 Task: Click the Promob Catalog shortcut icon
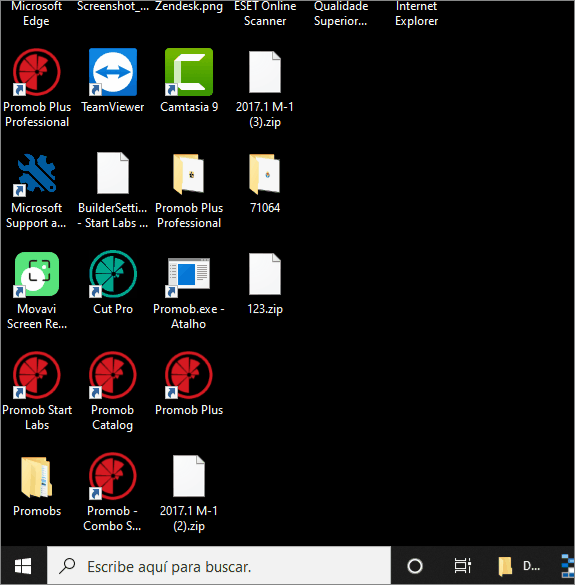tap(113, 375)
